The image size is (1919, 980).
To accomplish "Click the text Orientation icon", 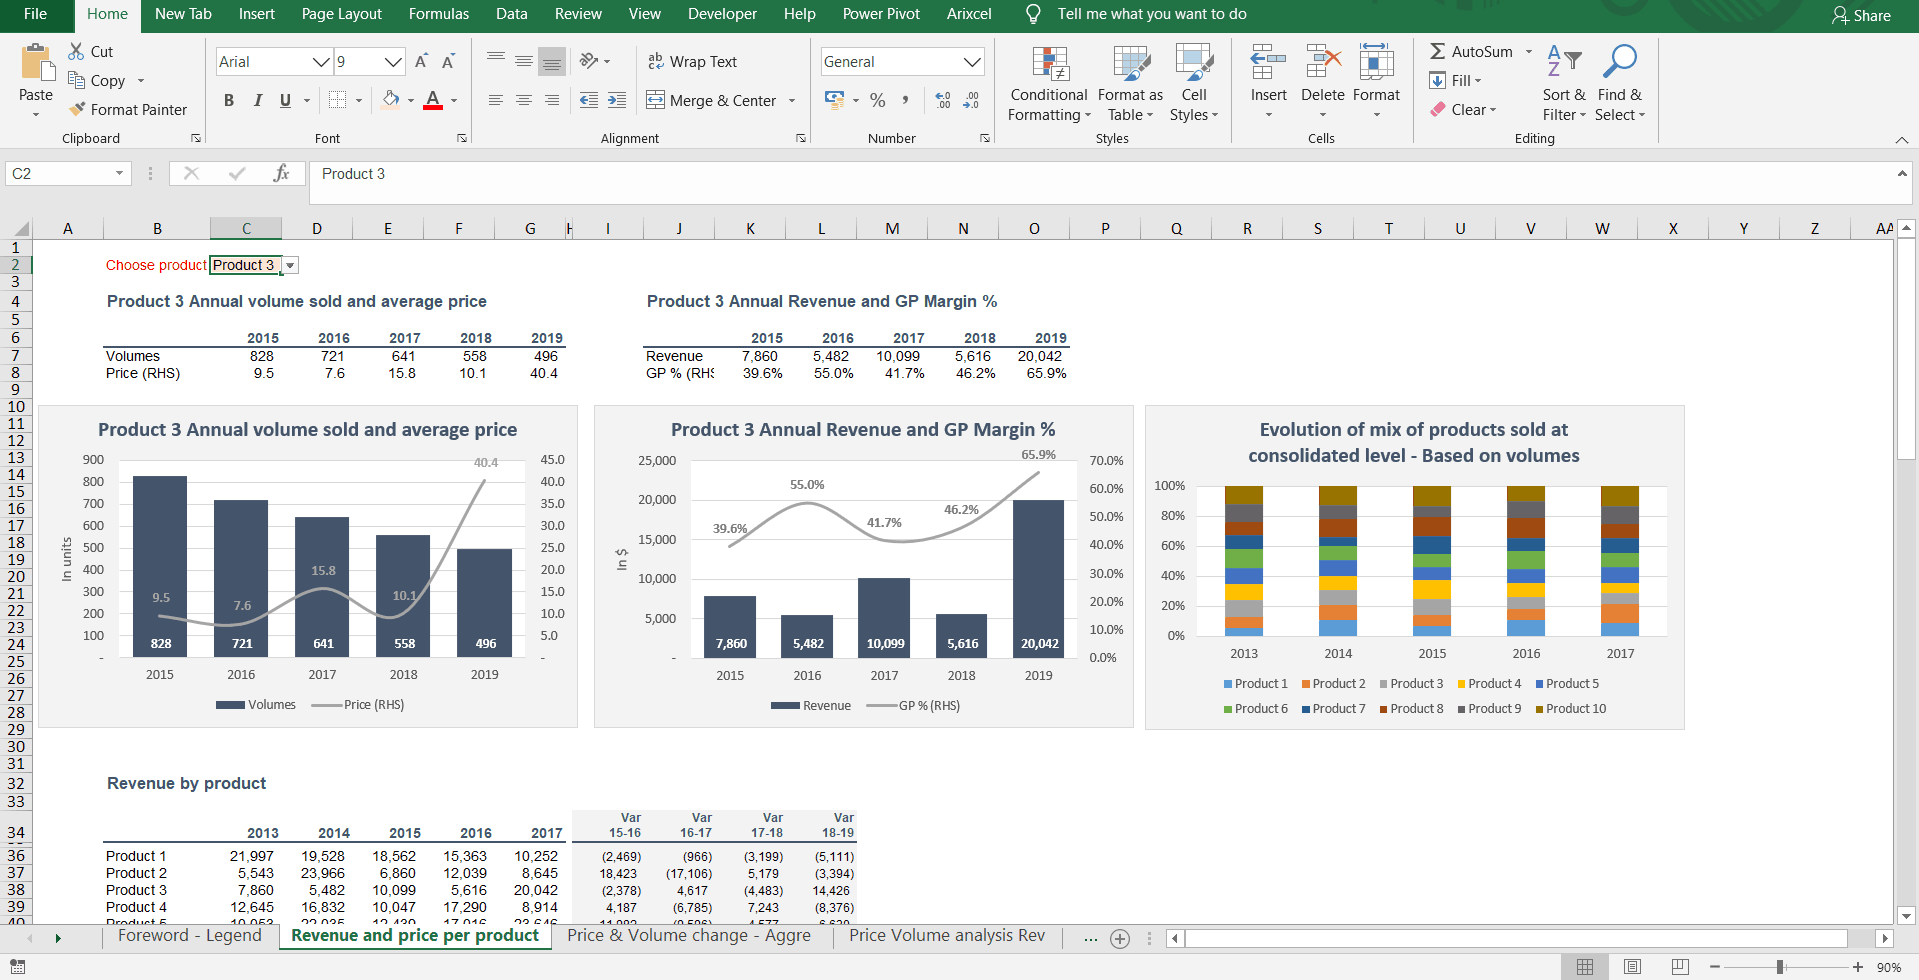I will [589, 62].
